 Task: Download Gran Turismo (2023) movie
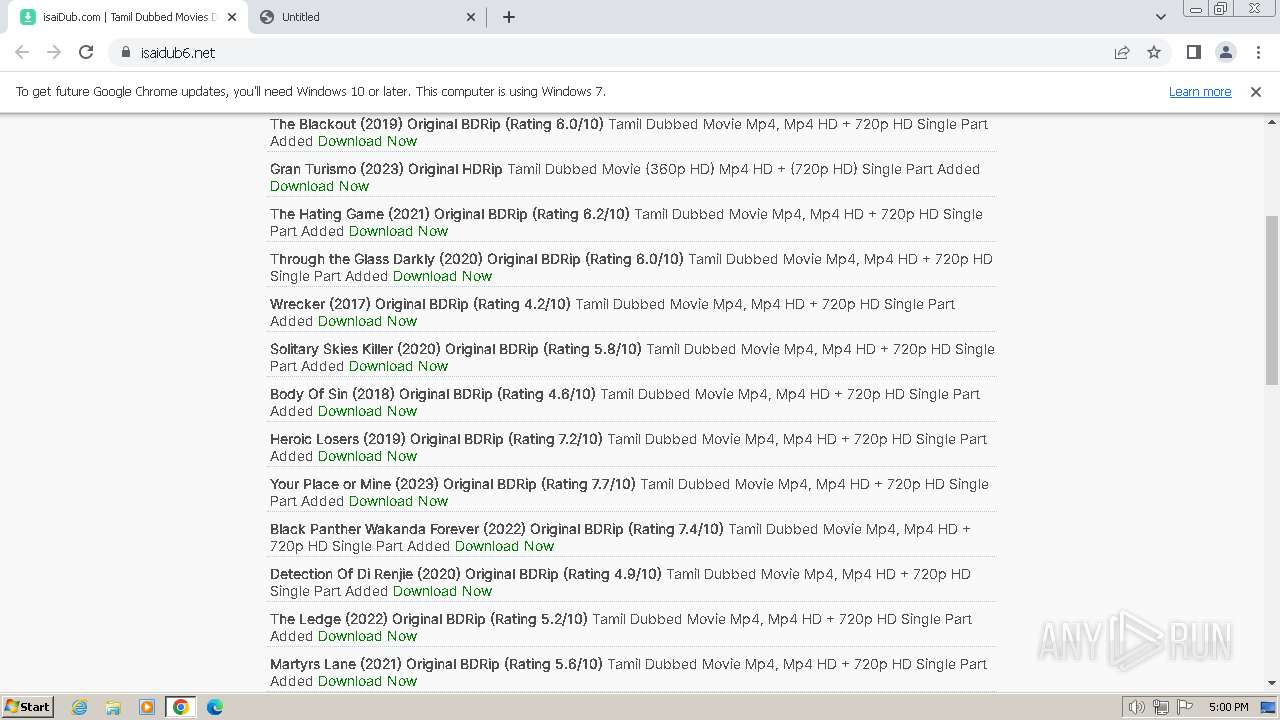(x=319, y=186)
